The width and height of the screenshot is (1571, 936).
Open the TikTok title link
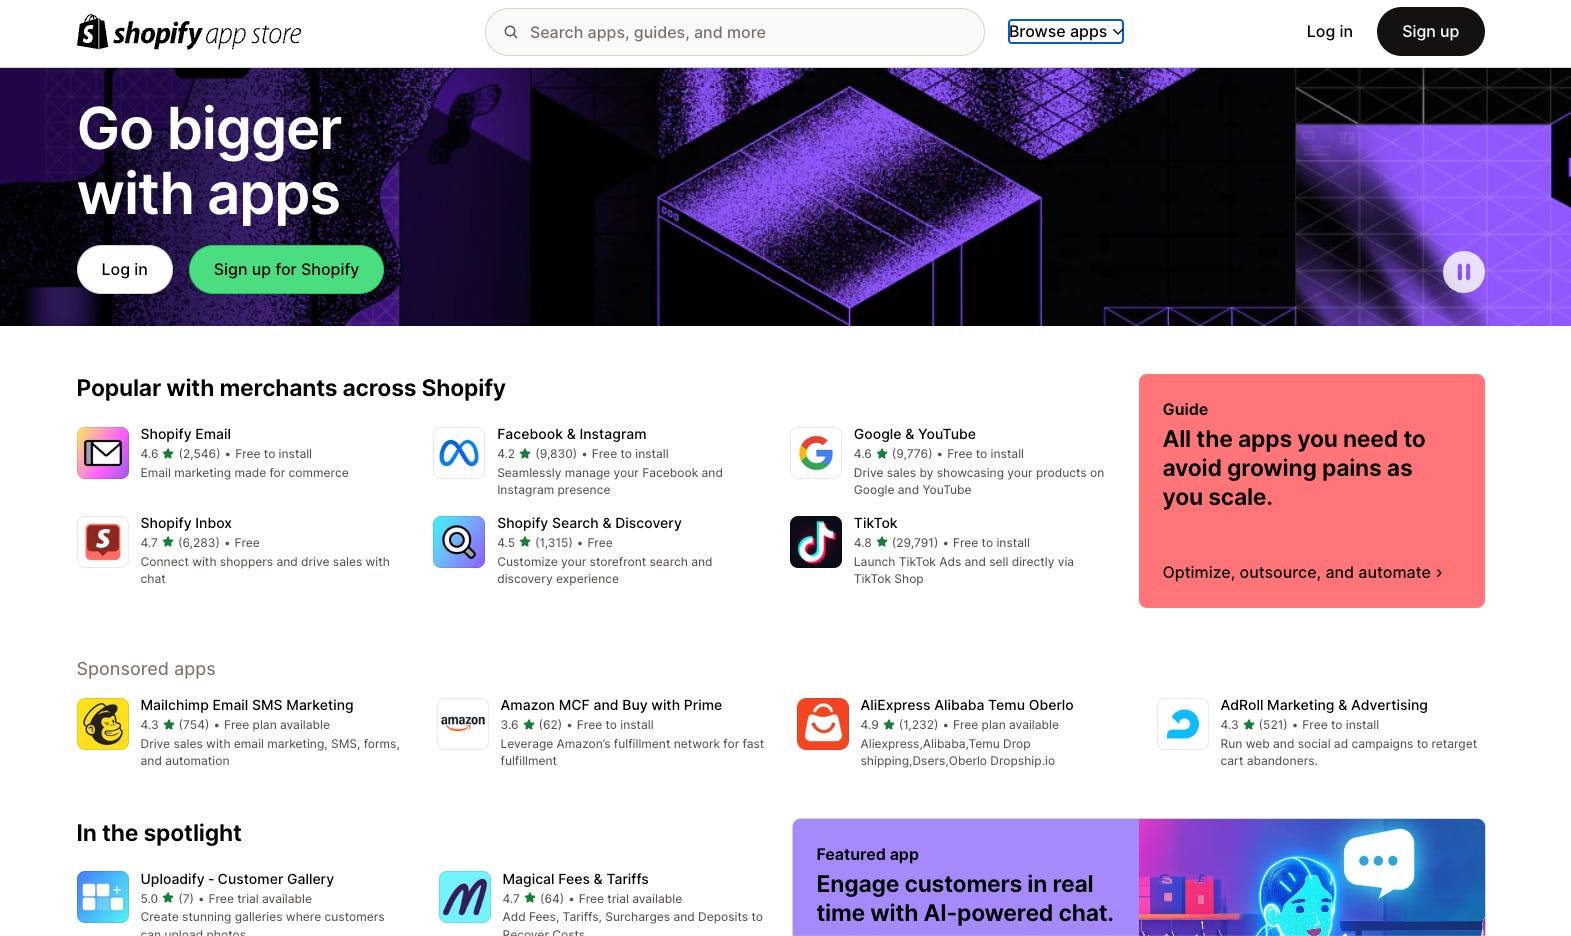click(x=876, y=523)
